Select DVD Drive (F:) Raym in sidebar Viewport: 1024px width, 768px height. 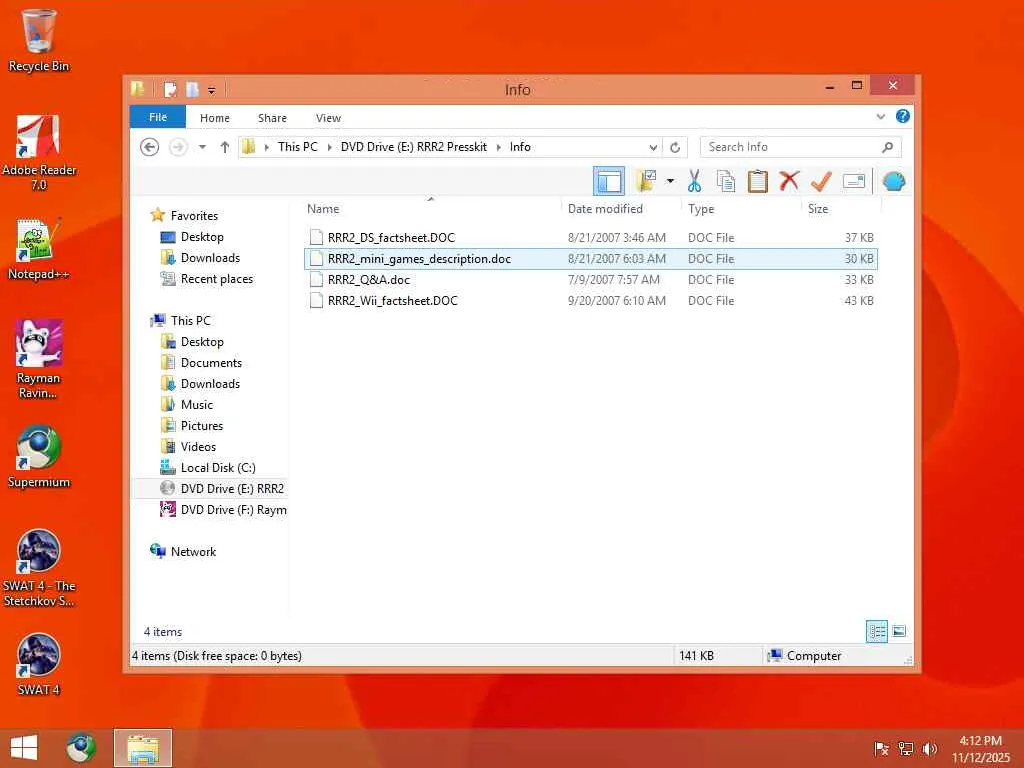coord(223,509)
